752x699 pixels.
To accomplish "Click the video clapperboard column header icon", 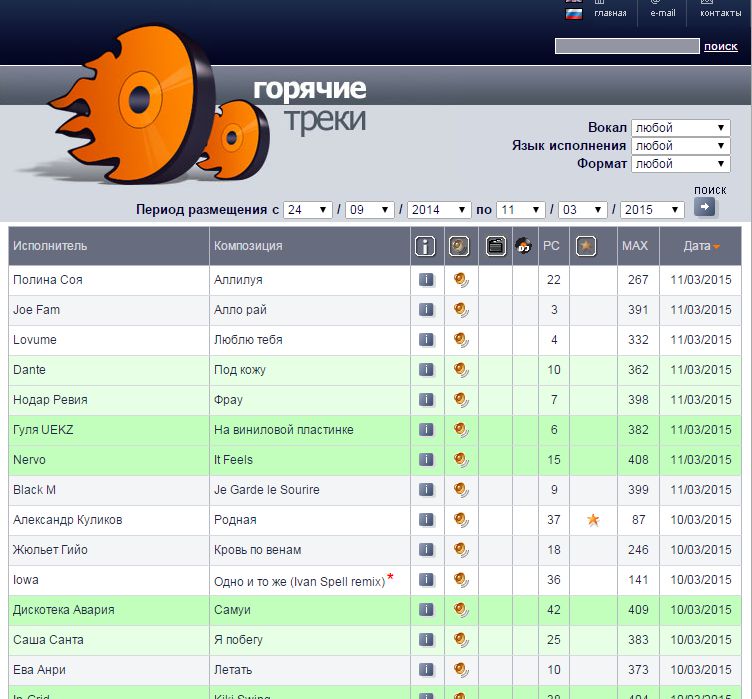I will pyautogui.click(x=495, y=246).
